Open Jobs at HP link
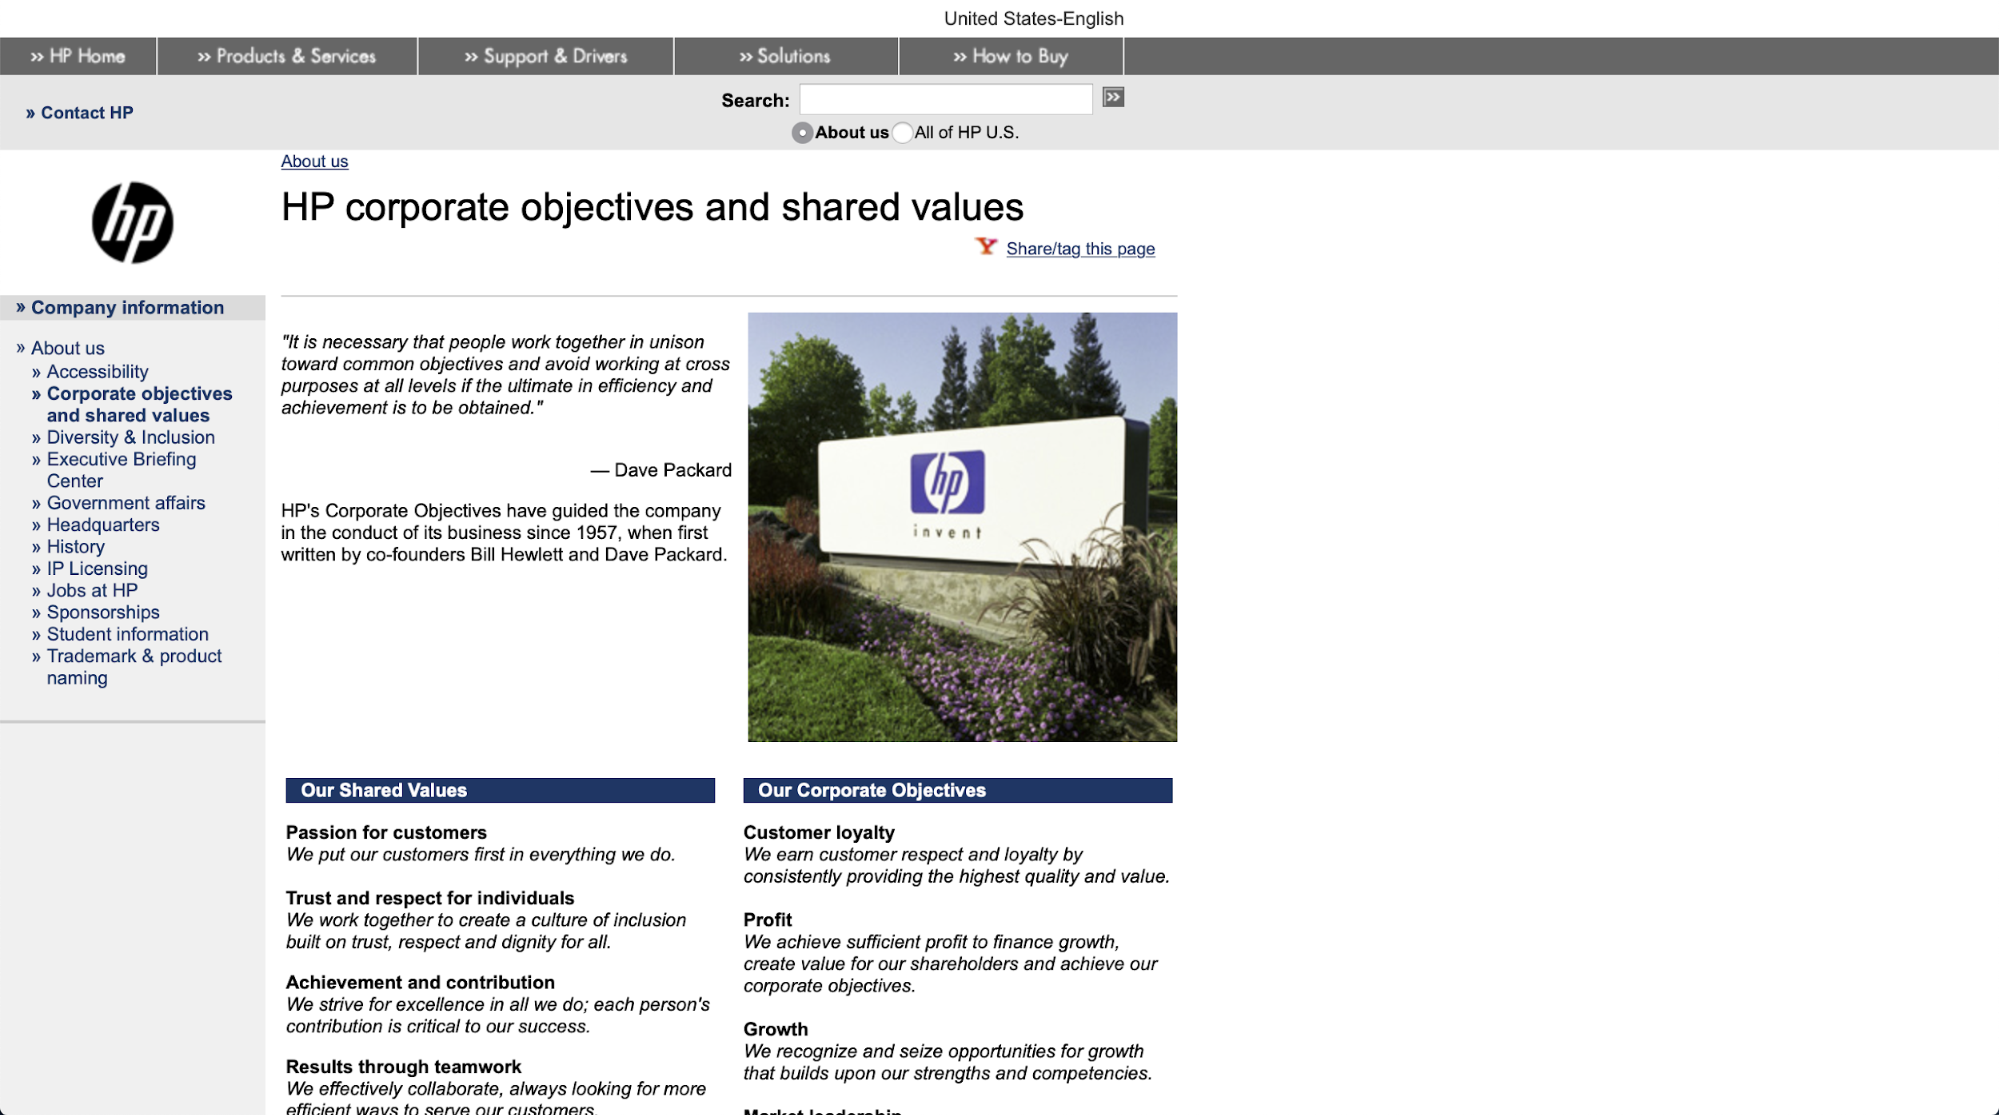This screenshot has height=1116, width=1999. [x=91, y=591]
